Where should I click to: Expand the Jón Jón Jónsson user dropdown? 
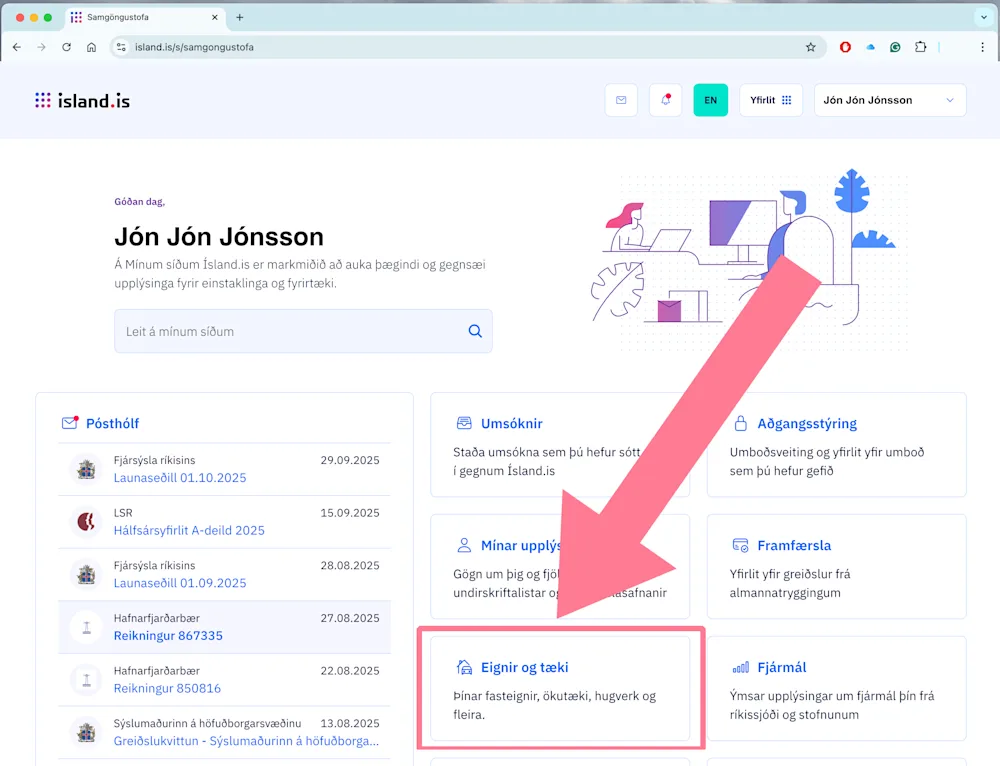point(890,100)
